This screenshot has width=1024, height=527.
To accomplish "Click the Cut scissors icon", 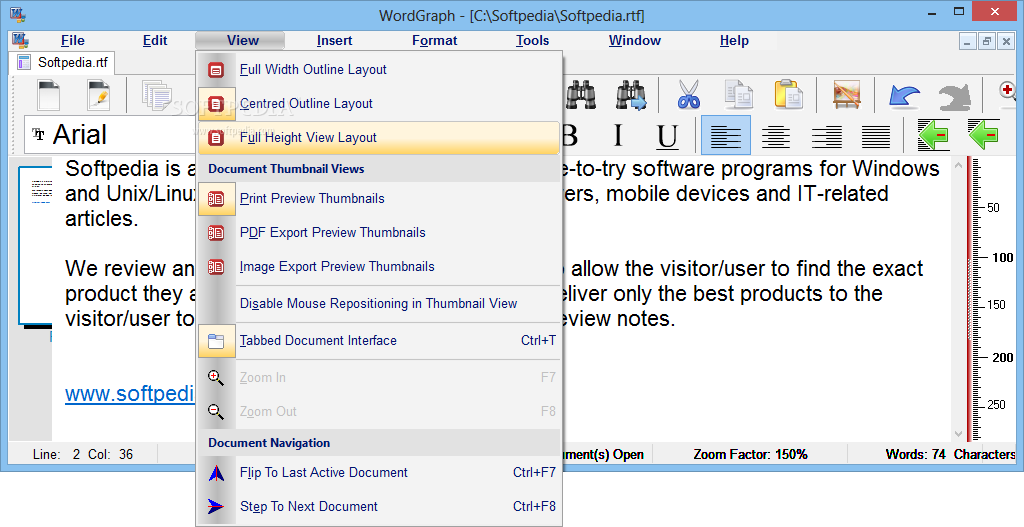I will tap(688, 95).
